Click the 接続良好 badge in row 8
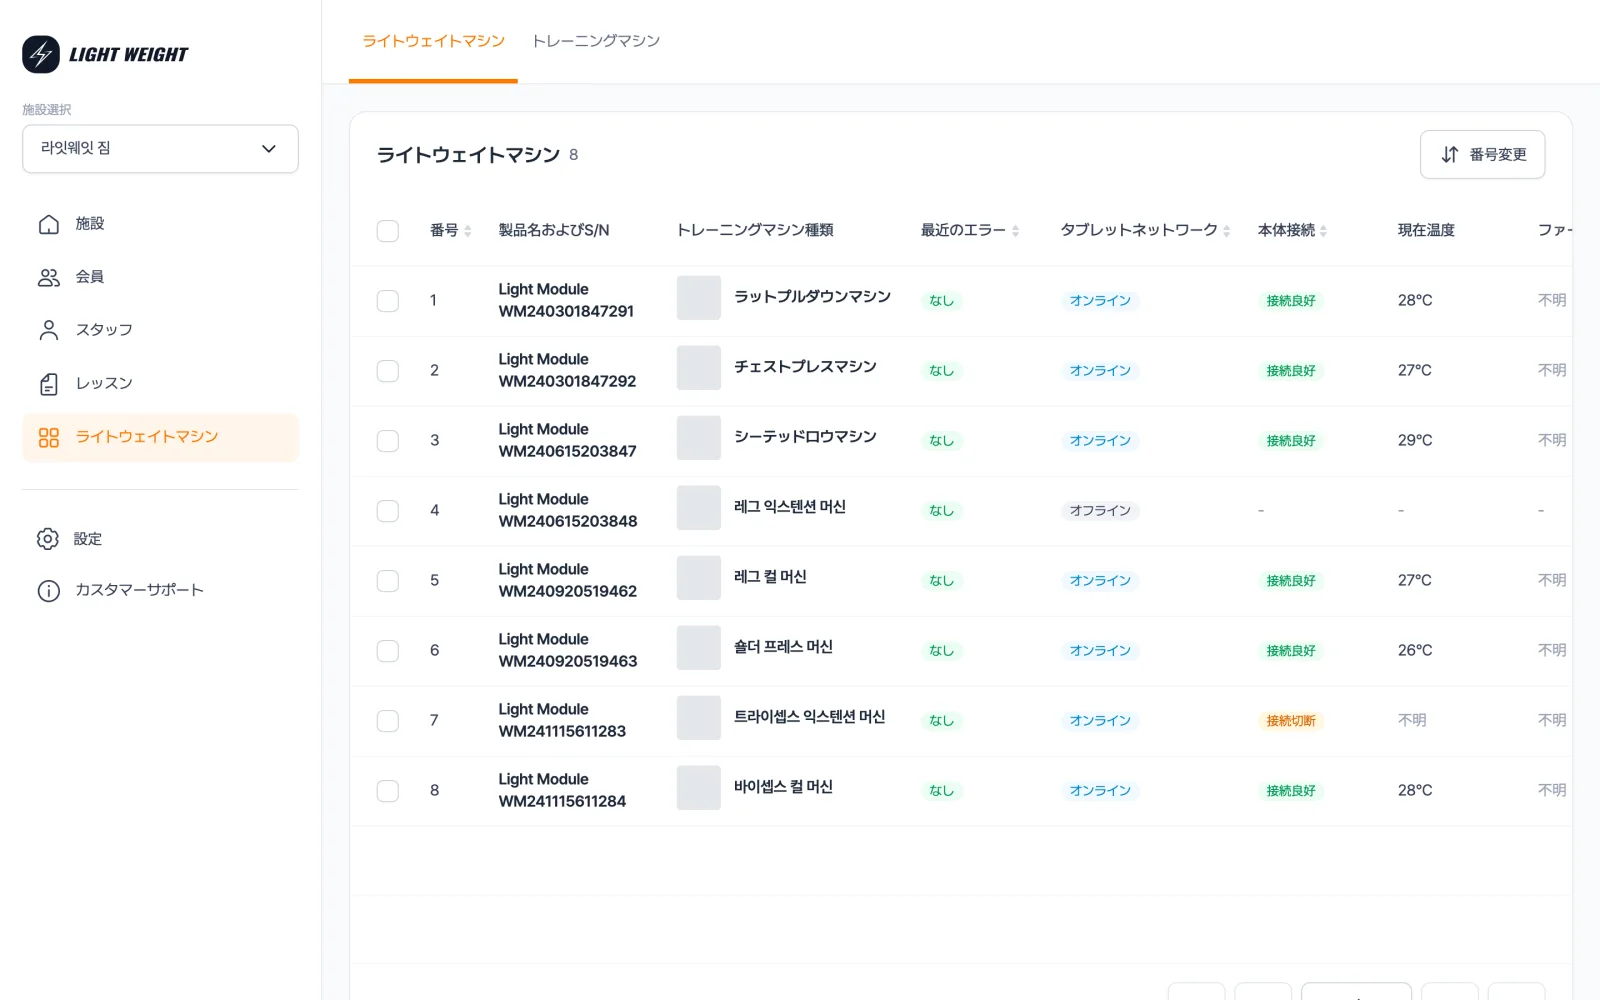Viewport: 1600px width, 1000px height. click(x=1291, y=791)
